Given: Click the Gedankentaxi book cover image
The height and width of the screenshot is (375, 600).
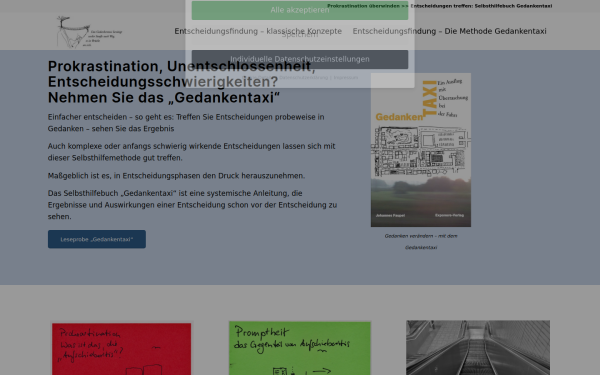Looking at the screenshot, I should pos(421,150).
